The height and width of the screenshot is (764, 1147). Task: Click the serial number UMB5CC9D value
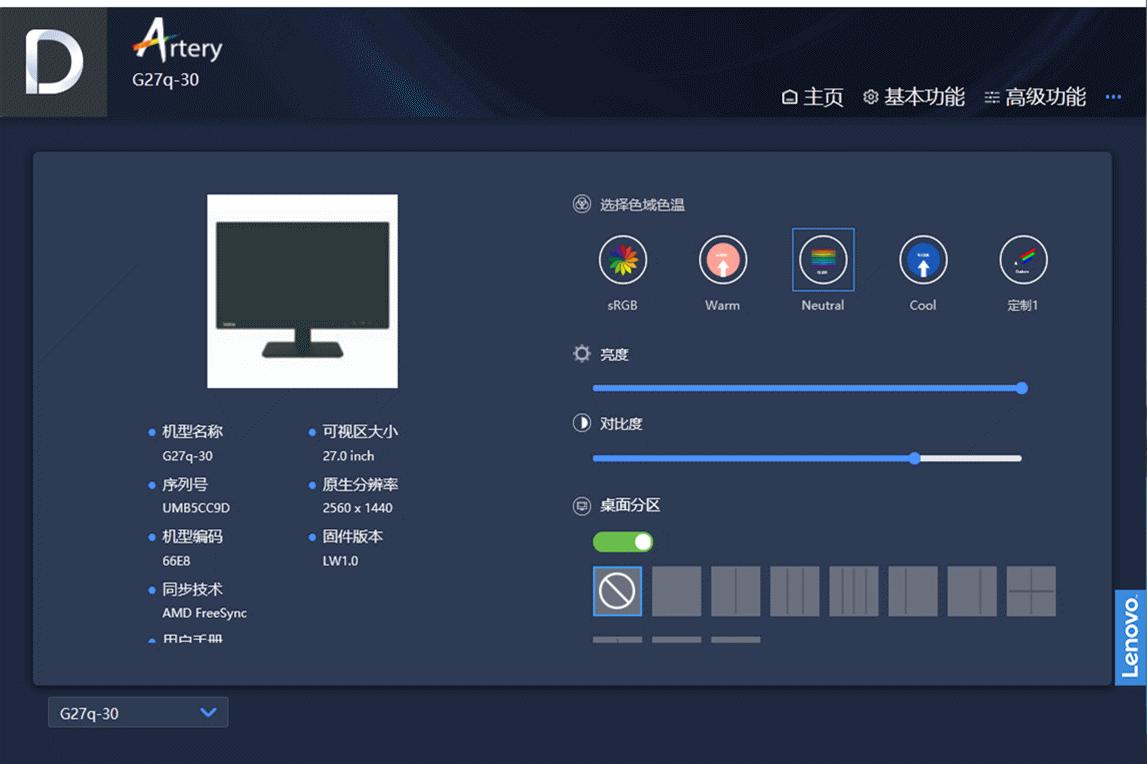pos(196,508)
